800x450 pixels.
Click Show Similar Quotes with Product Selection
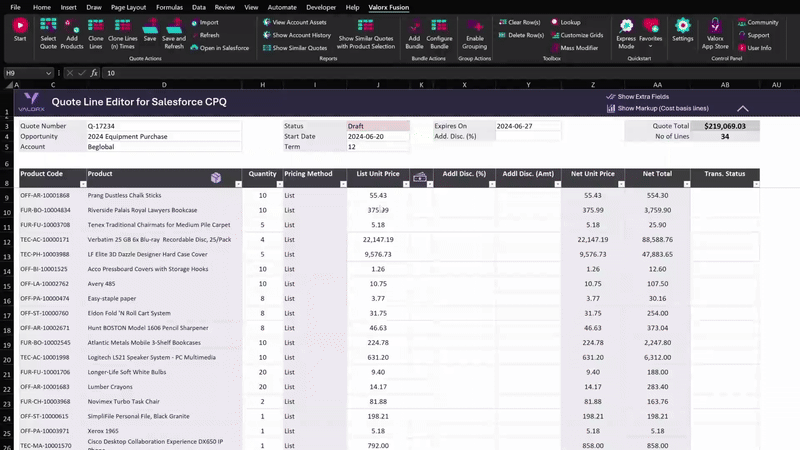click(365, 33)
